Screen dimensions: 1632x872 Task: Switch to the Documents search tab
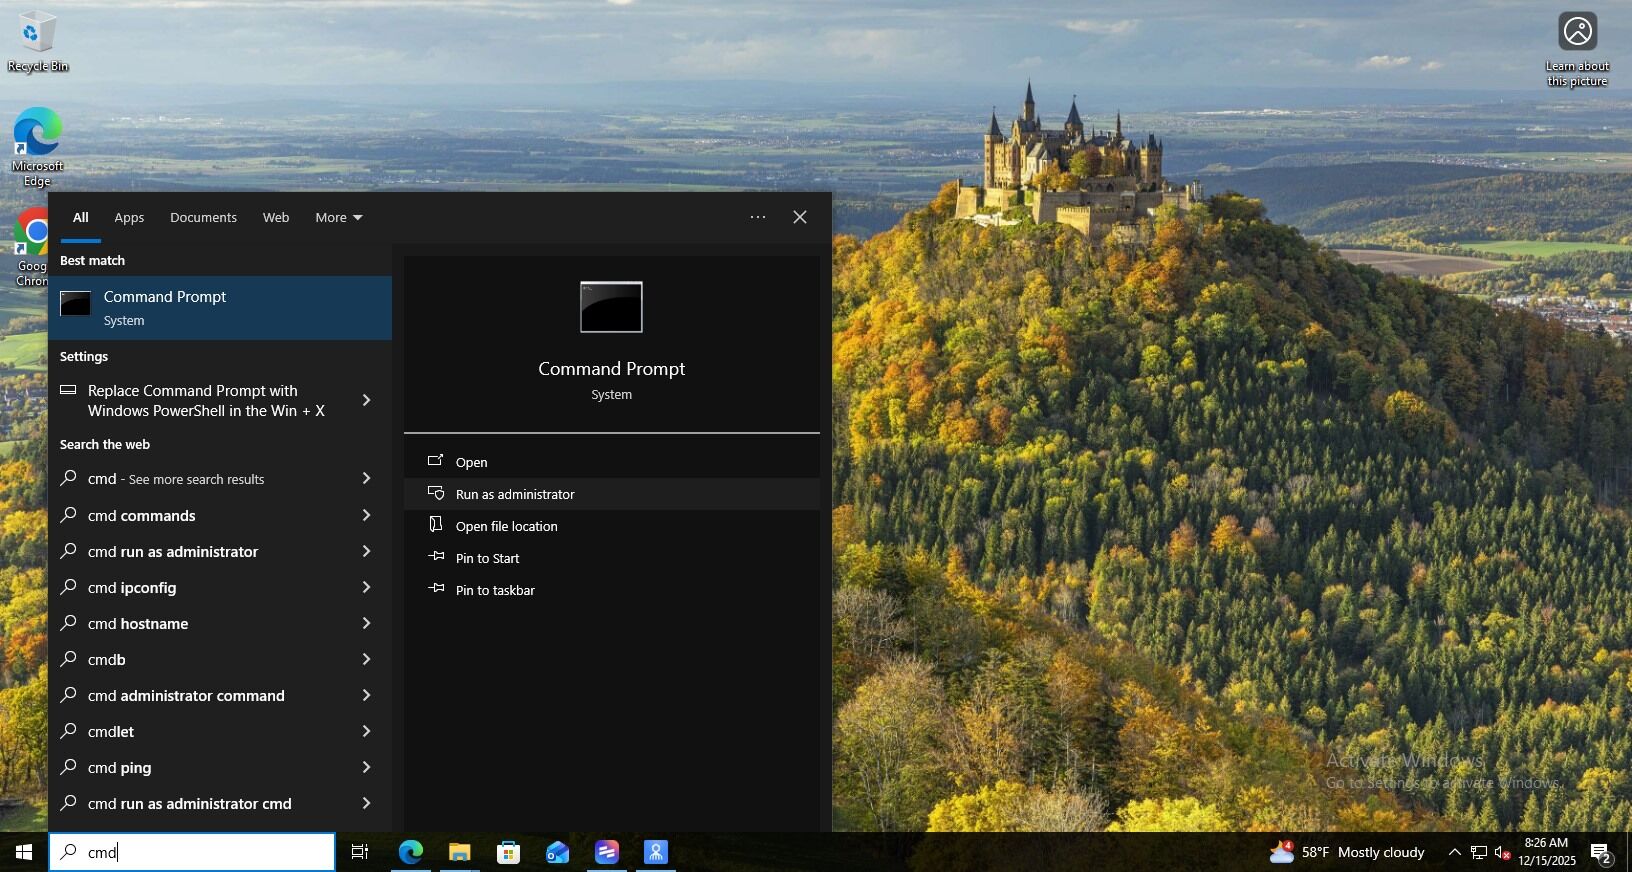pyautogui.click(x=203, y=217)
